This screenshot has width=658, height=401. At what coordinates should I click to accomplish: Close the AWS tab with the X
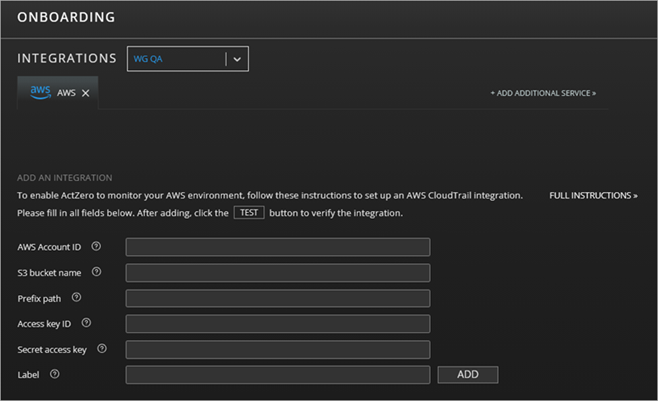click(86, 93)
